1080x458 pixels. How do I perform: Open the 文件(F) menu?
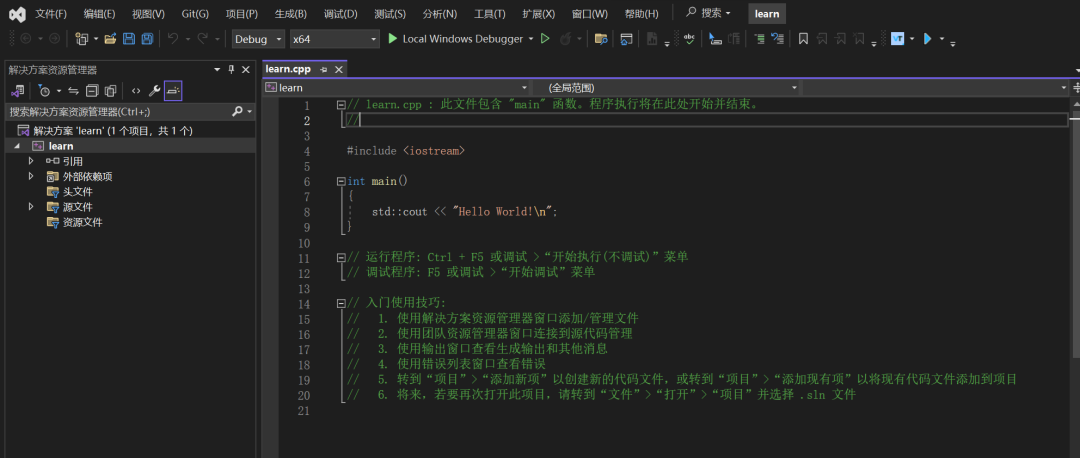(x=51, y=14)
